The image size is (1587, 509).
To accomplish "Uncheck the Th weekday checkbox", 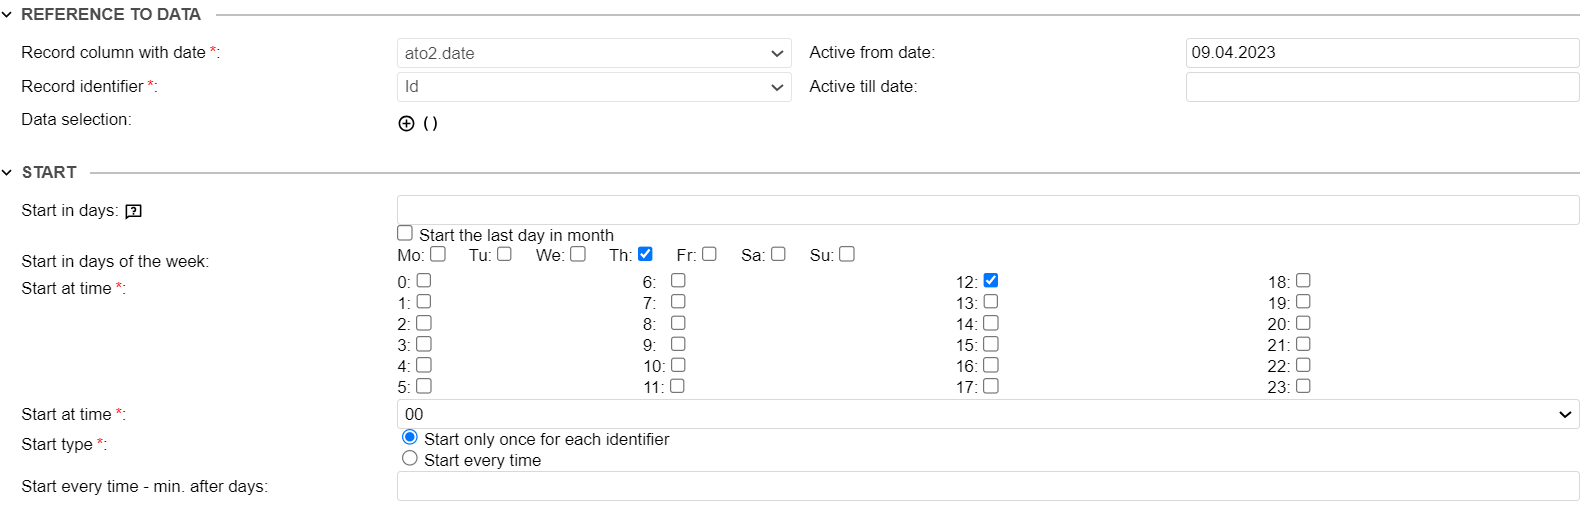I will [645, 254].
